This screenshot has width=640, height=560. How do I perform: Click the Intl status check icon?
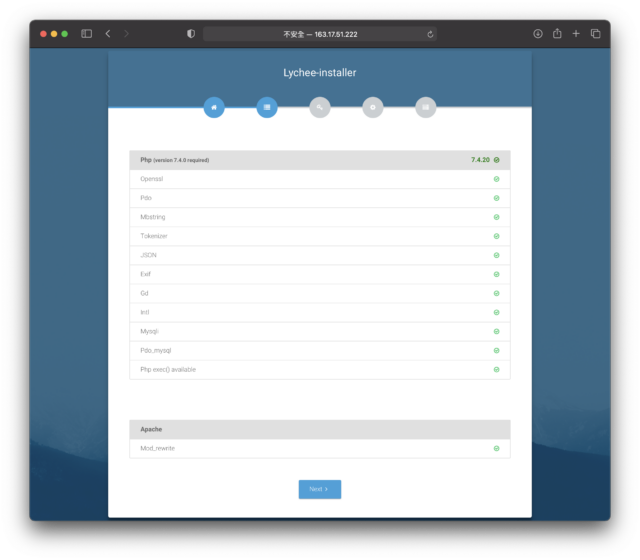click(x=496, y=312)
